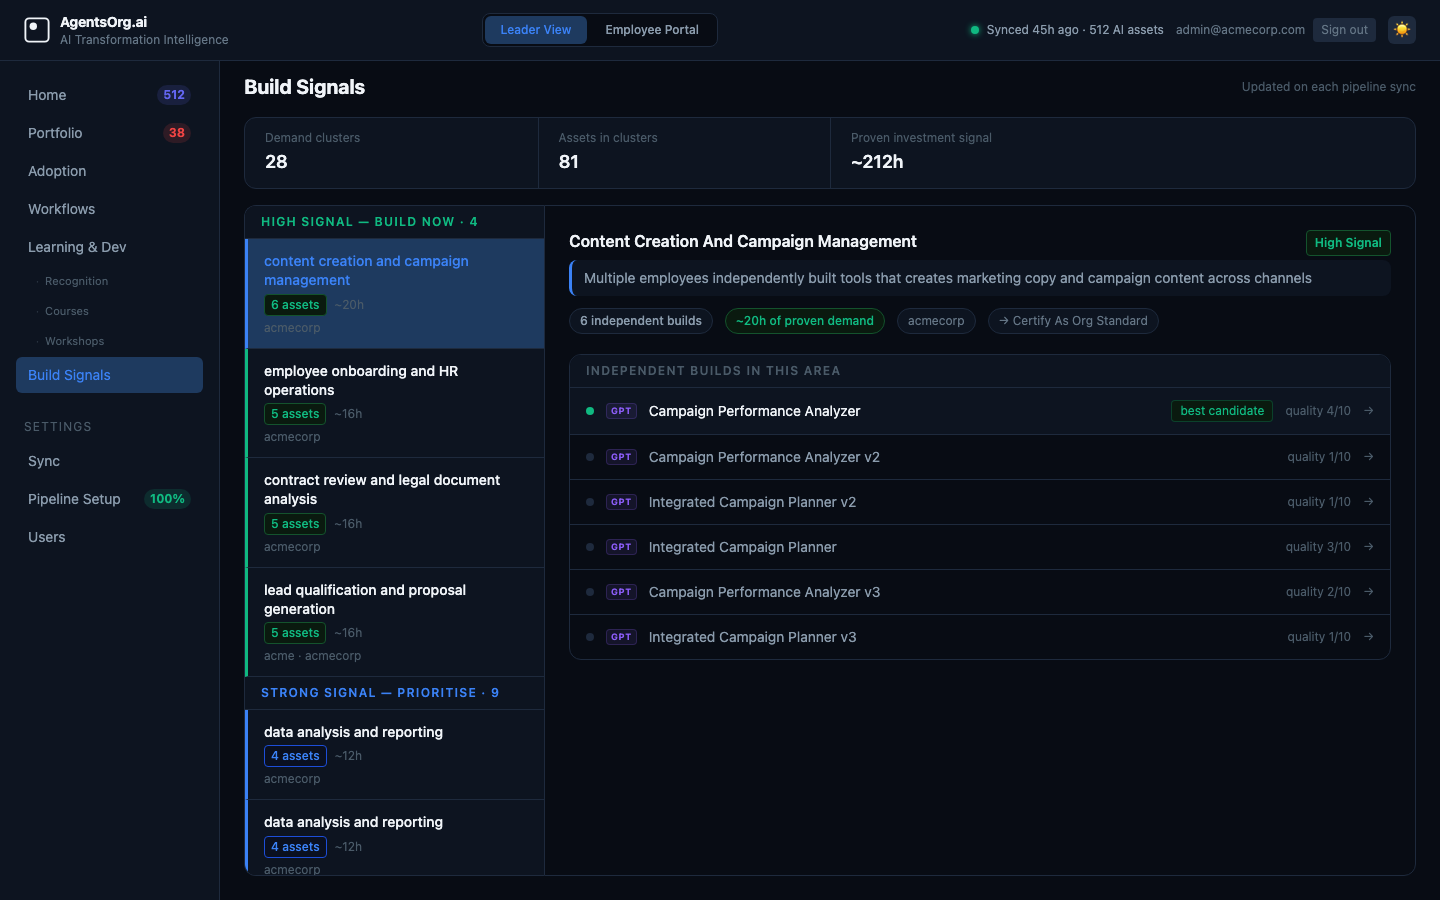Collapse the HIGH SIGNAL — BUILD NOW section
The height and width of the screenshot is (900, 1440).
368,221
